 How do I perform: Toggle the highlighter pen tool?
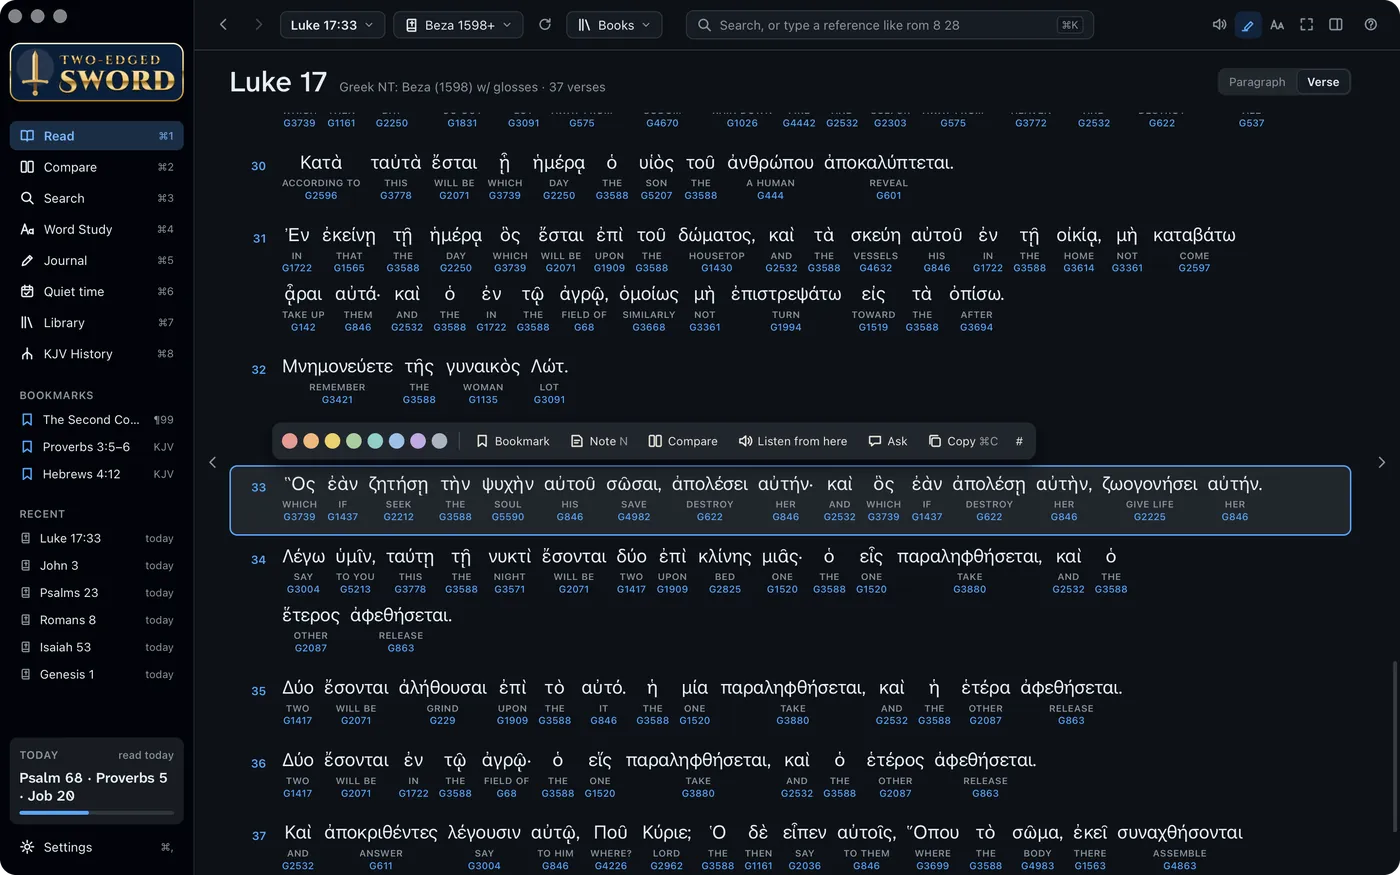[1248, 25]
